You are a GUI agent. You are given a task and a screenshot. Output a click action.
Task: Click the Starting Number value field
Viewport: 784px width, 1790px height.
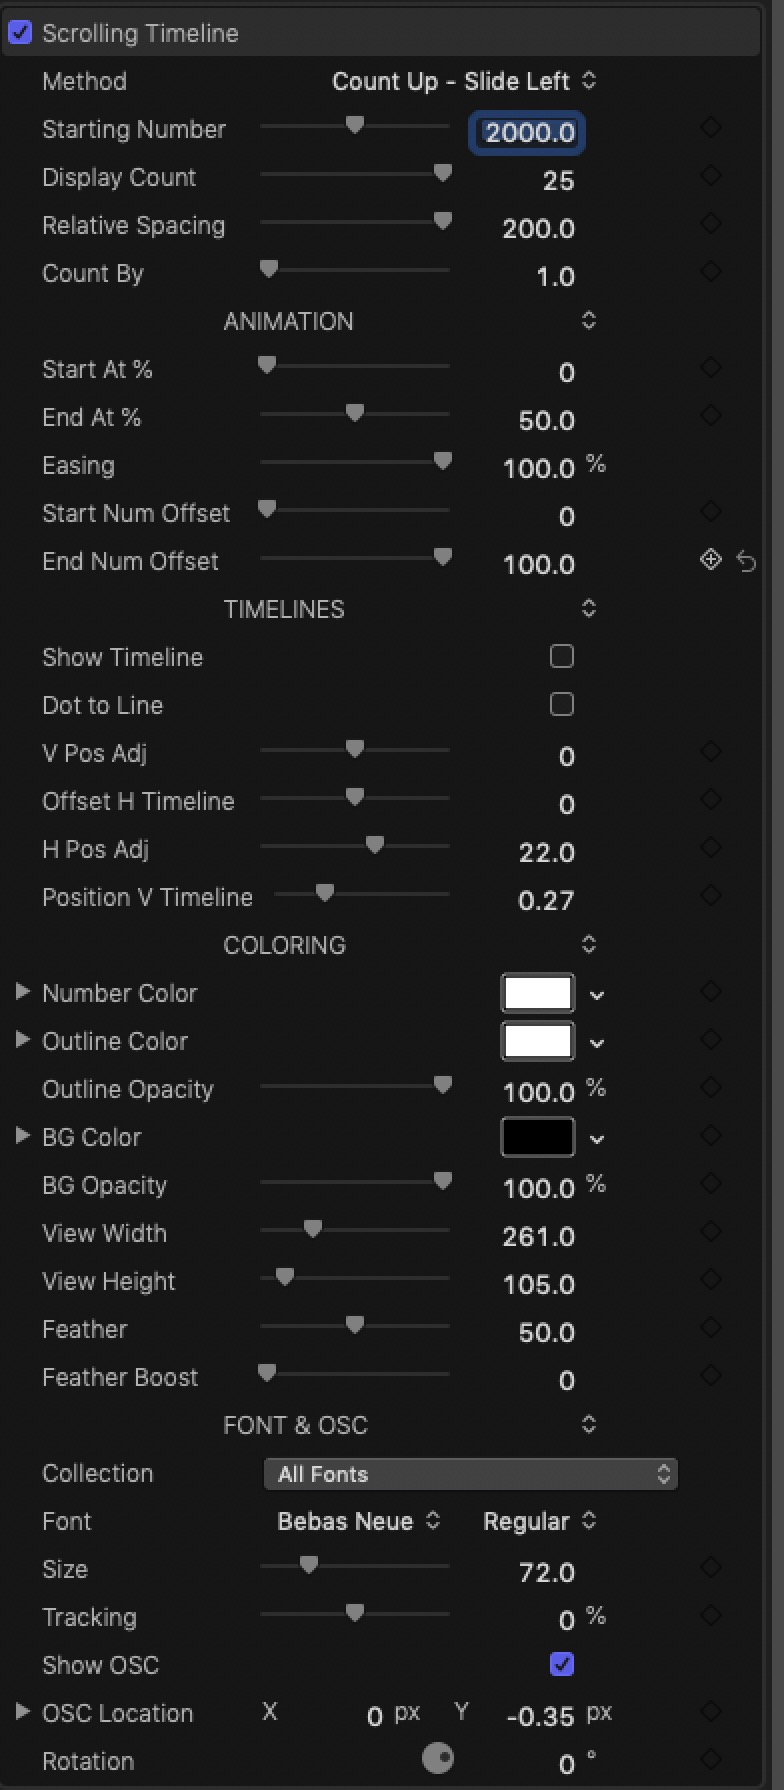click(527, 133)
